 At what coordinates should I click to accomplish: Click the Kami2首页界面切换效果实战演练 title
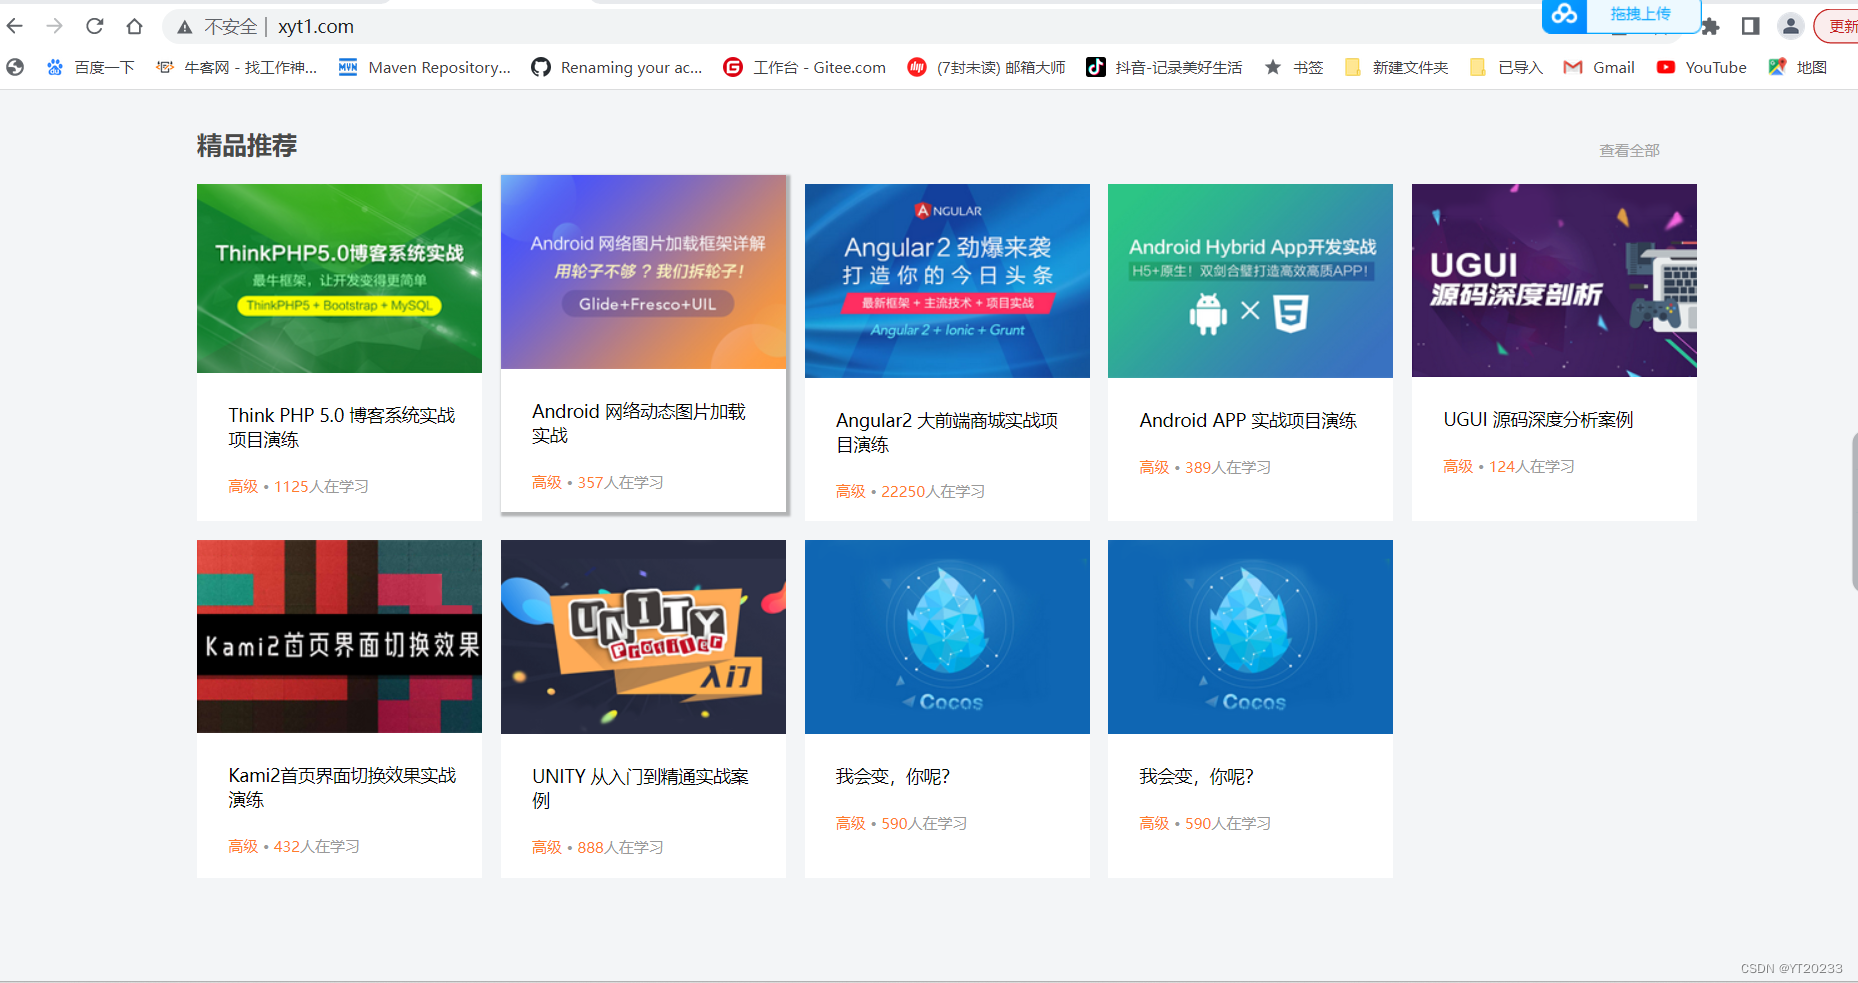pyautogui.click(x=342, y=787)
